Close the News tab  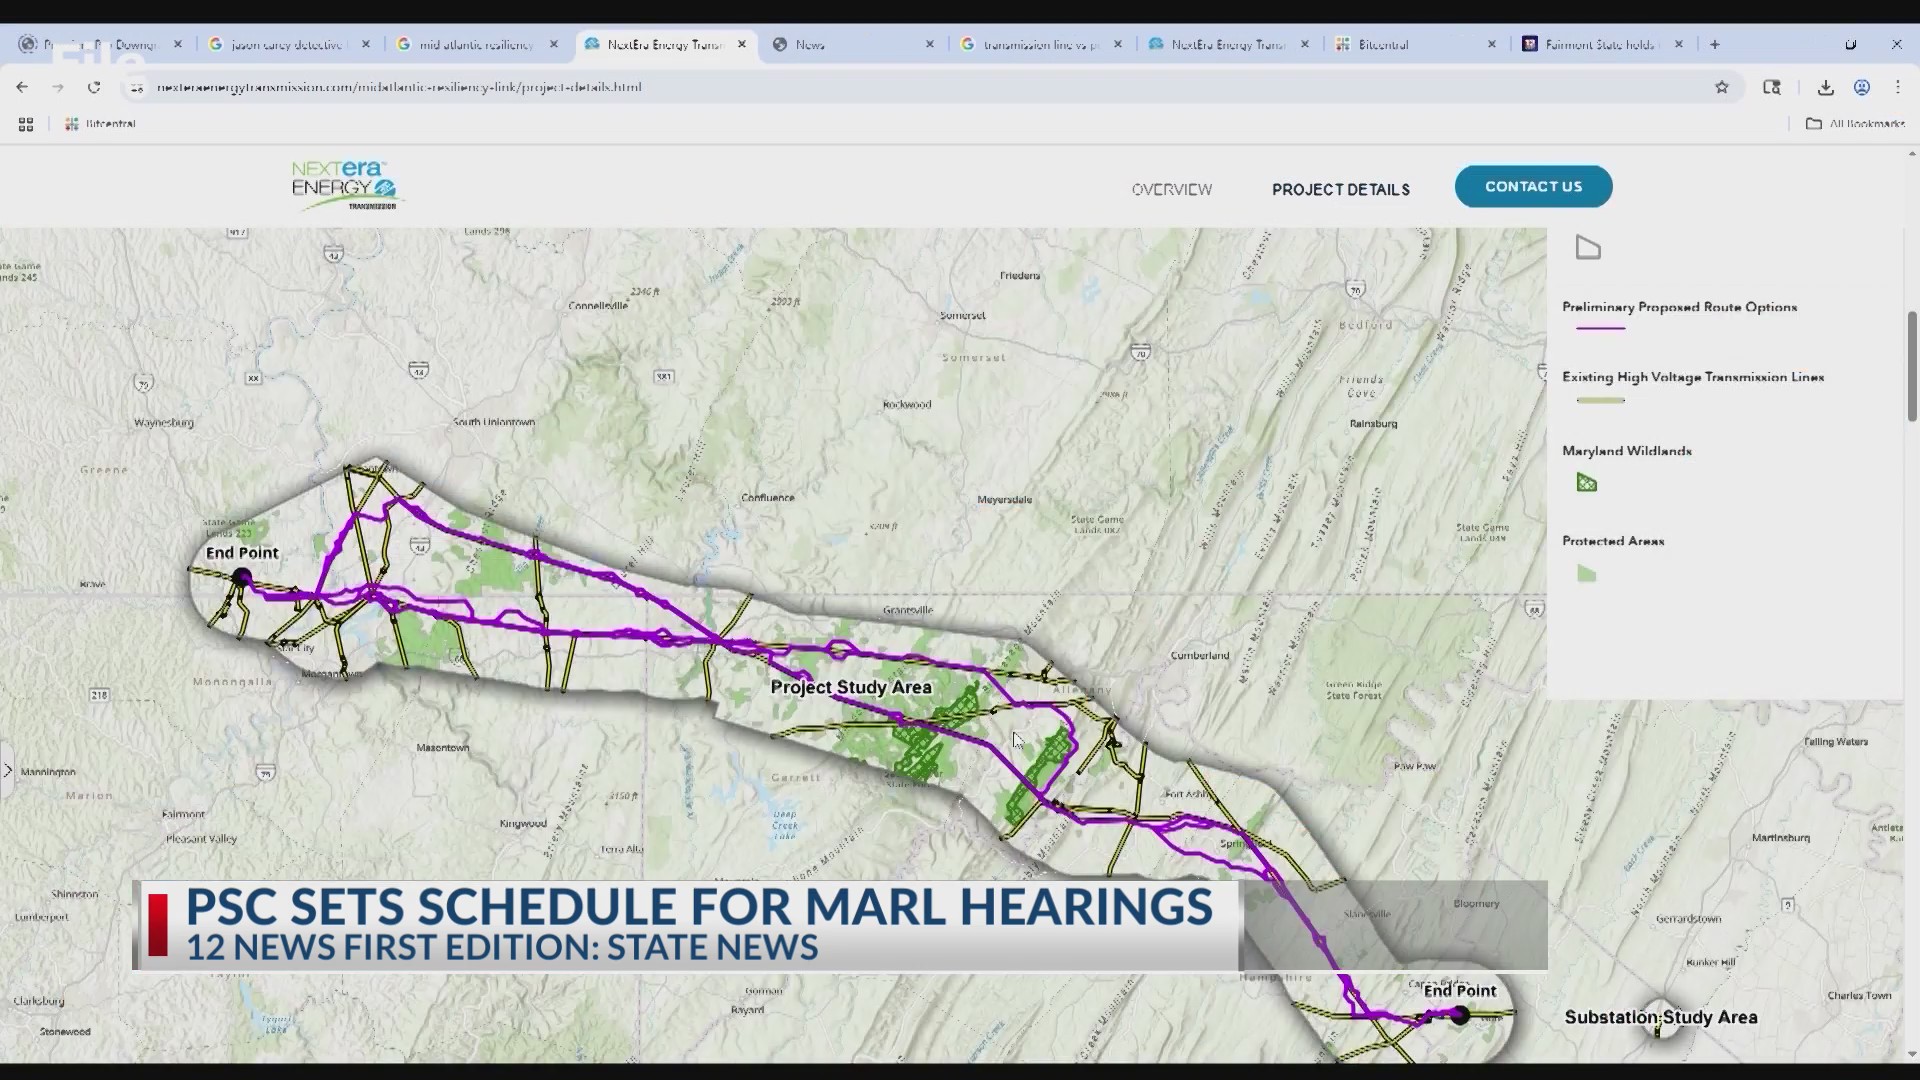pyautogui.click(x=930, y=44)
